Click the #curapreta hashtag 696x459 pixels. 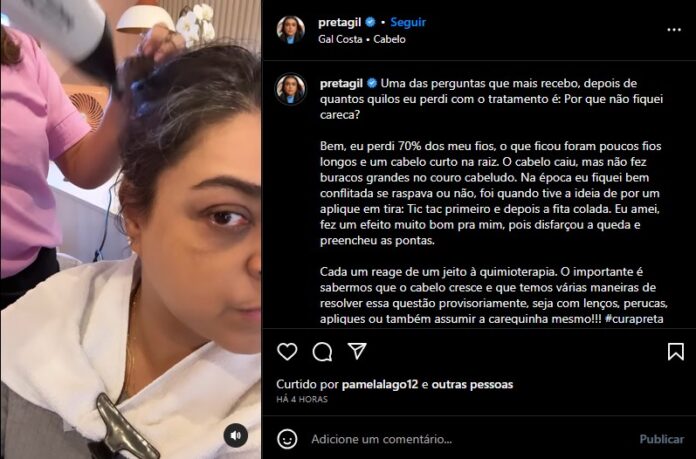[x=634, y=319]
